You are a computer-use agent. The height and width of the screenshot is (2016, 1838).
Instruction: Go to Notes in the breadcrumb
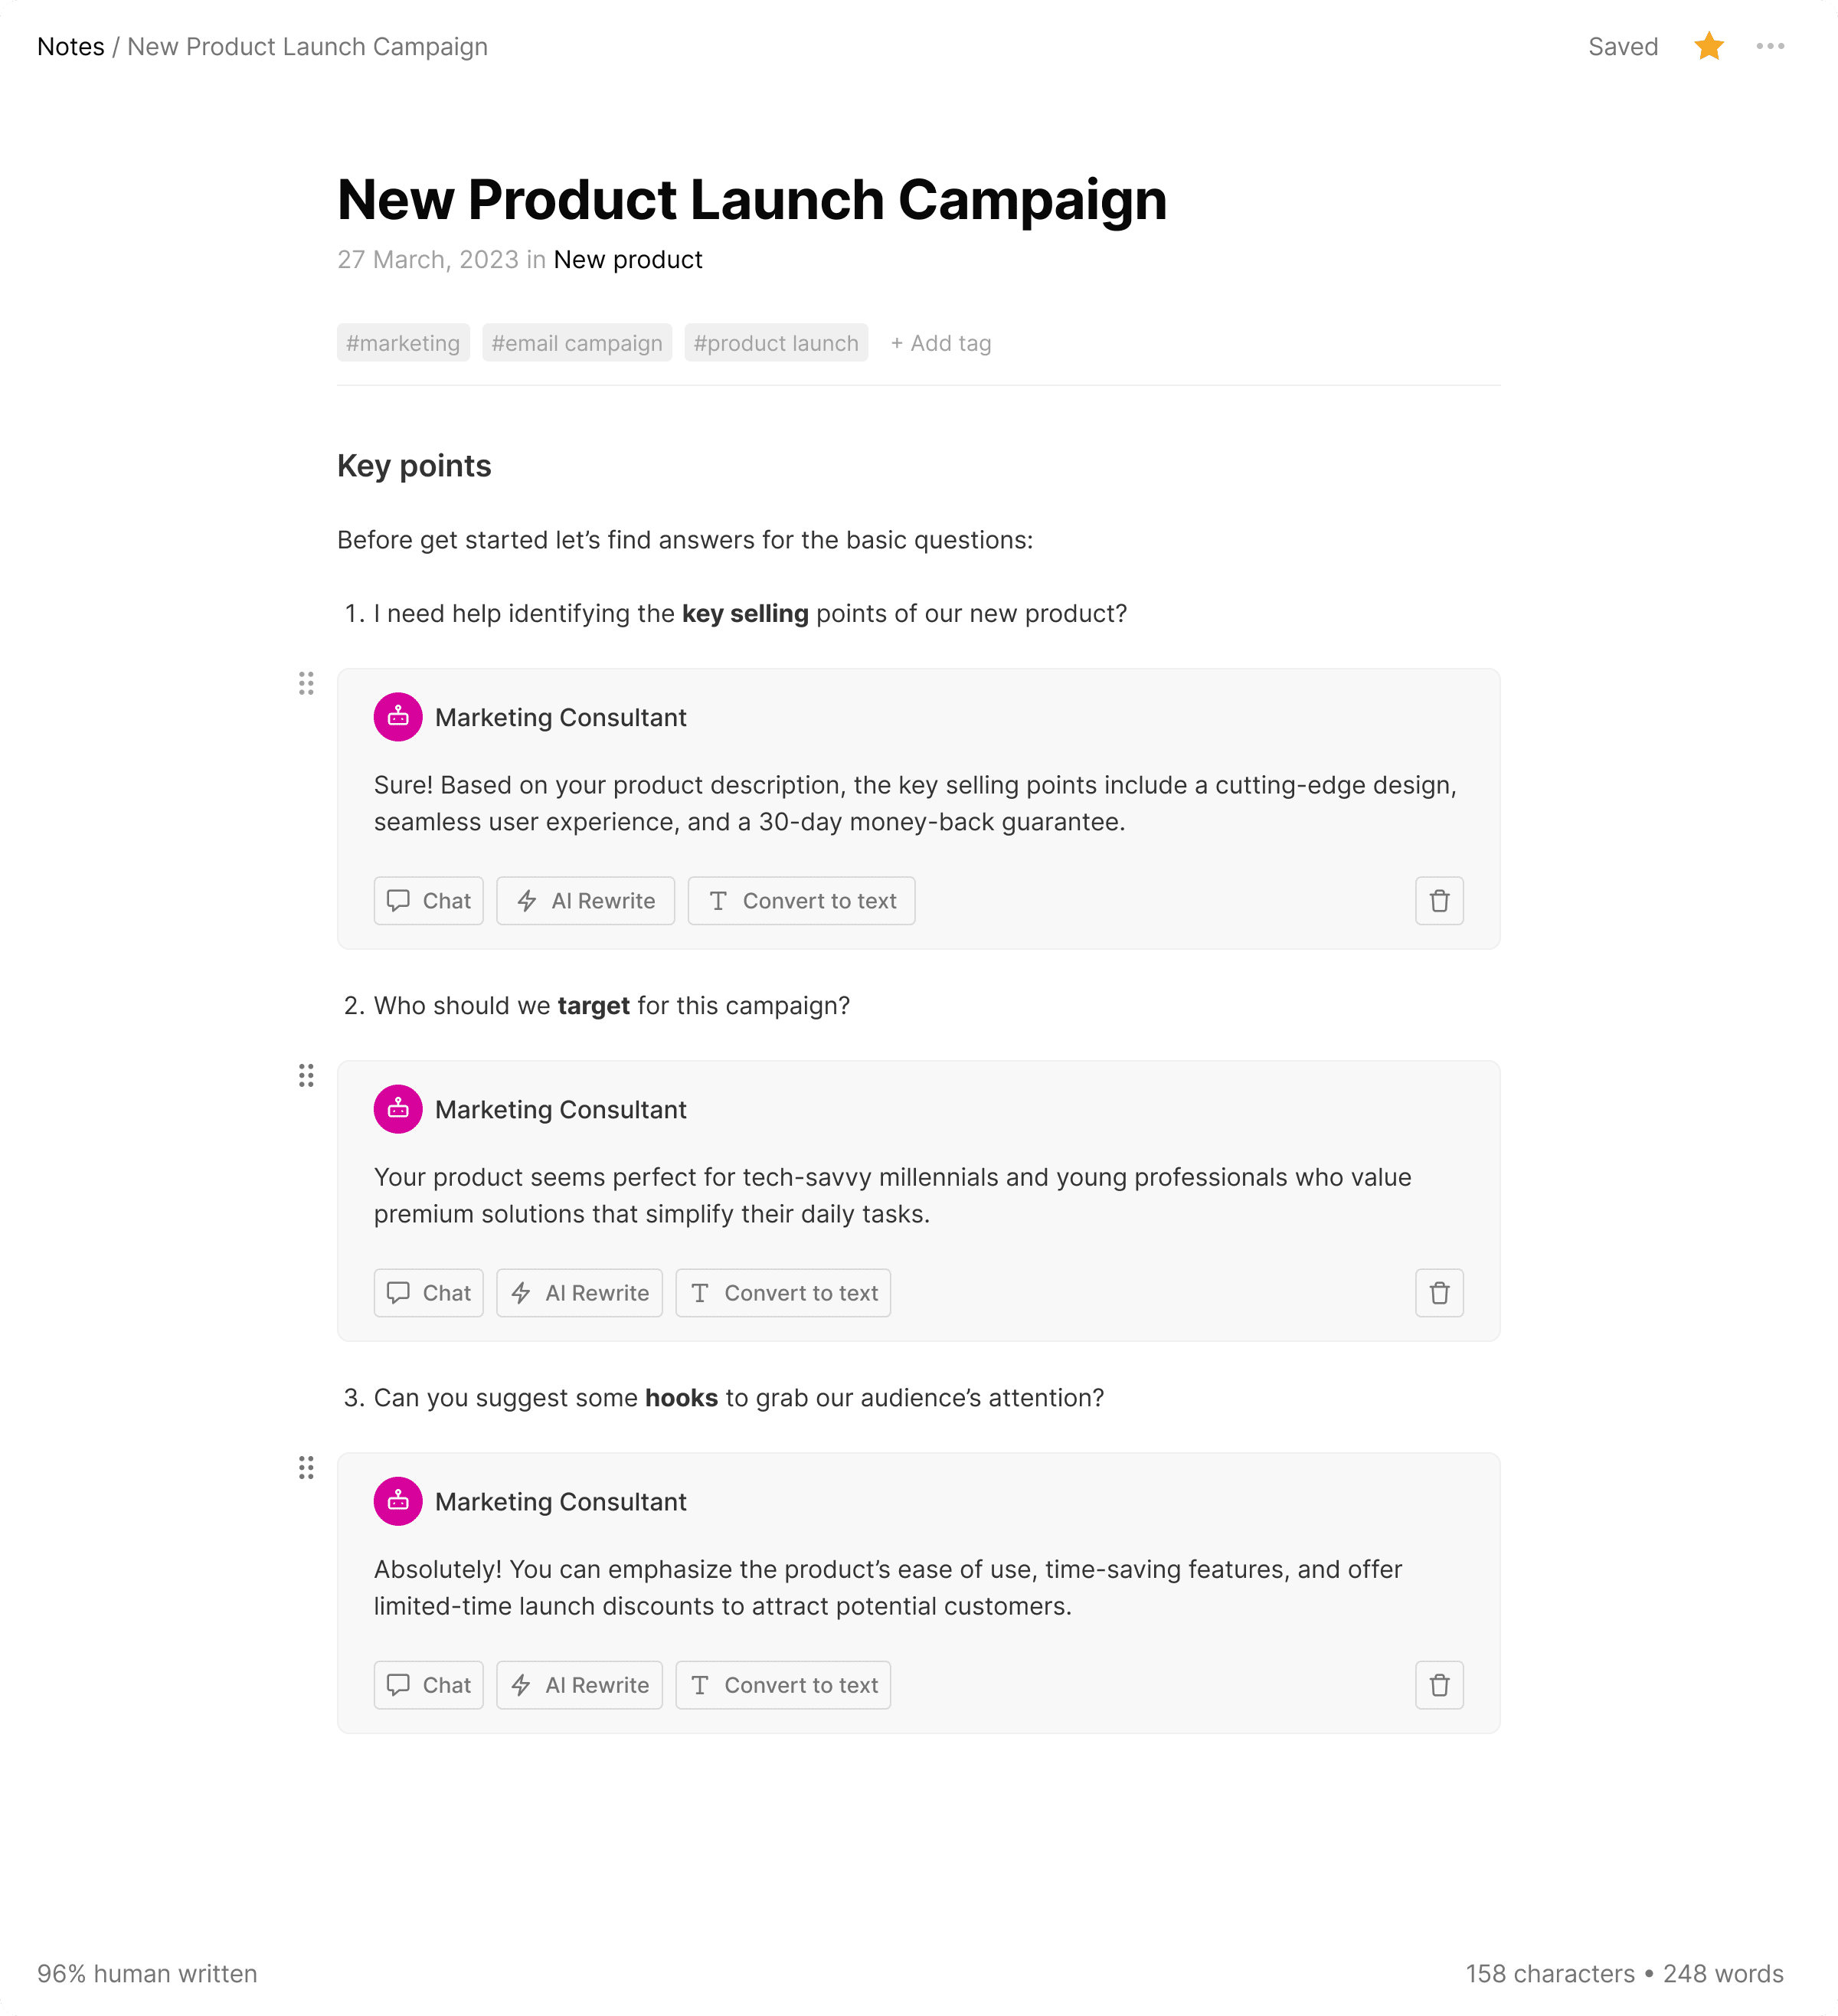71,47
